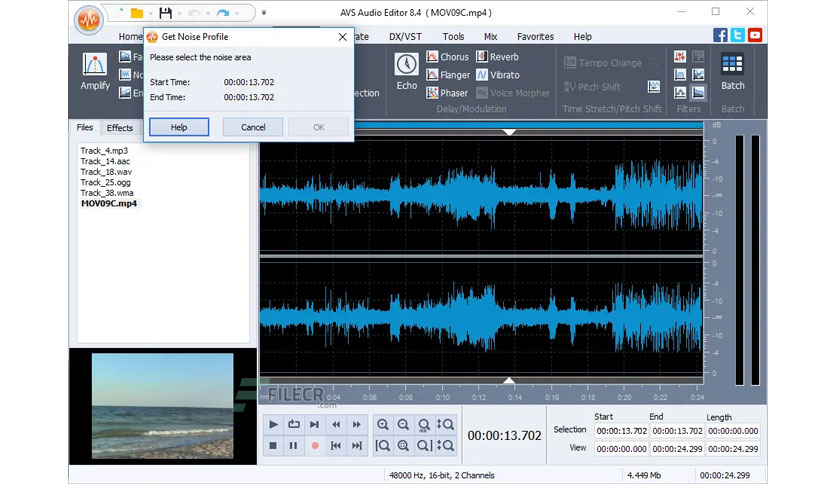The width and height of the screenshot is (836, 484).
Task: Open the DX/VST ribbon tab
Action: click(x=405, y=36)
